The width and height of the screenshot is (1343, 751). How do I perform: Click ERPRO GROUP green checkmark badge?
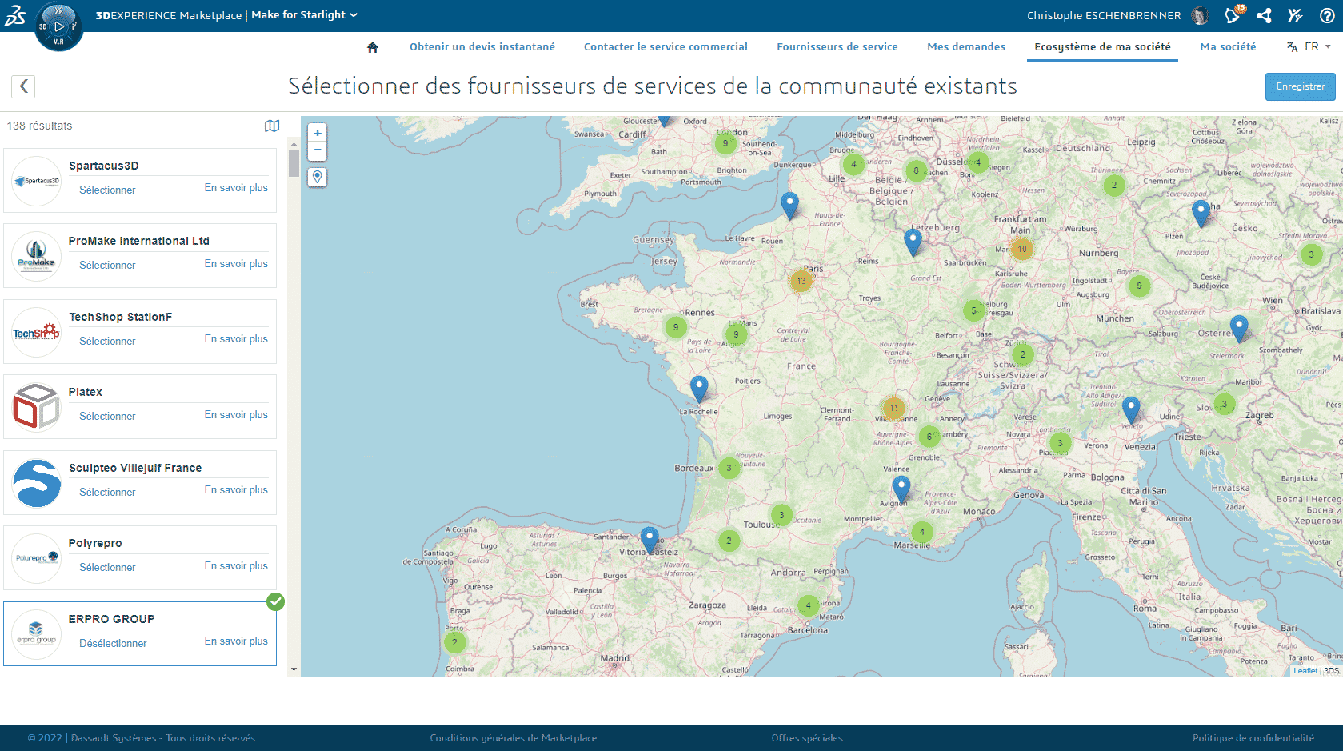(x=276, y=601)
